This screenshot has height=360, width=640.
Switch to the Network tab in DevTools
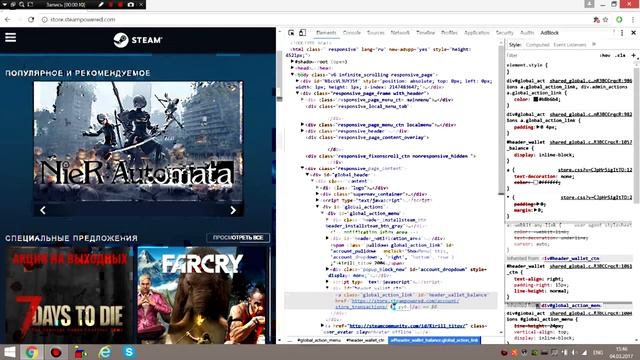[400, 33]
